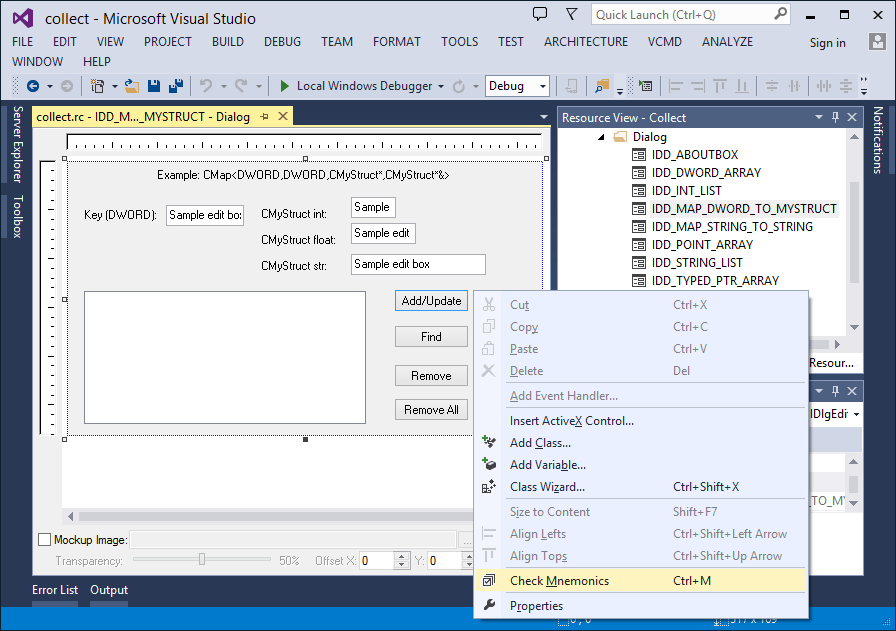Pin the Resource View panel

coord(836,117)
